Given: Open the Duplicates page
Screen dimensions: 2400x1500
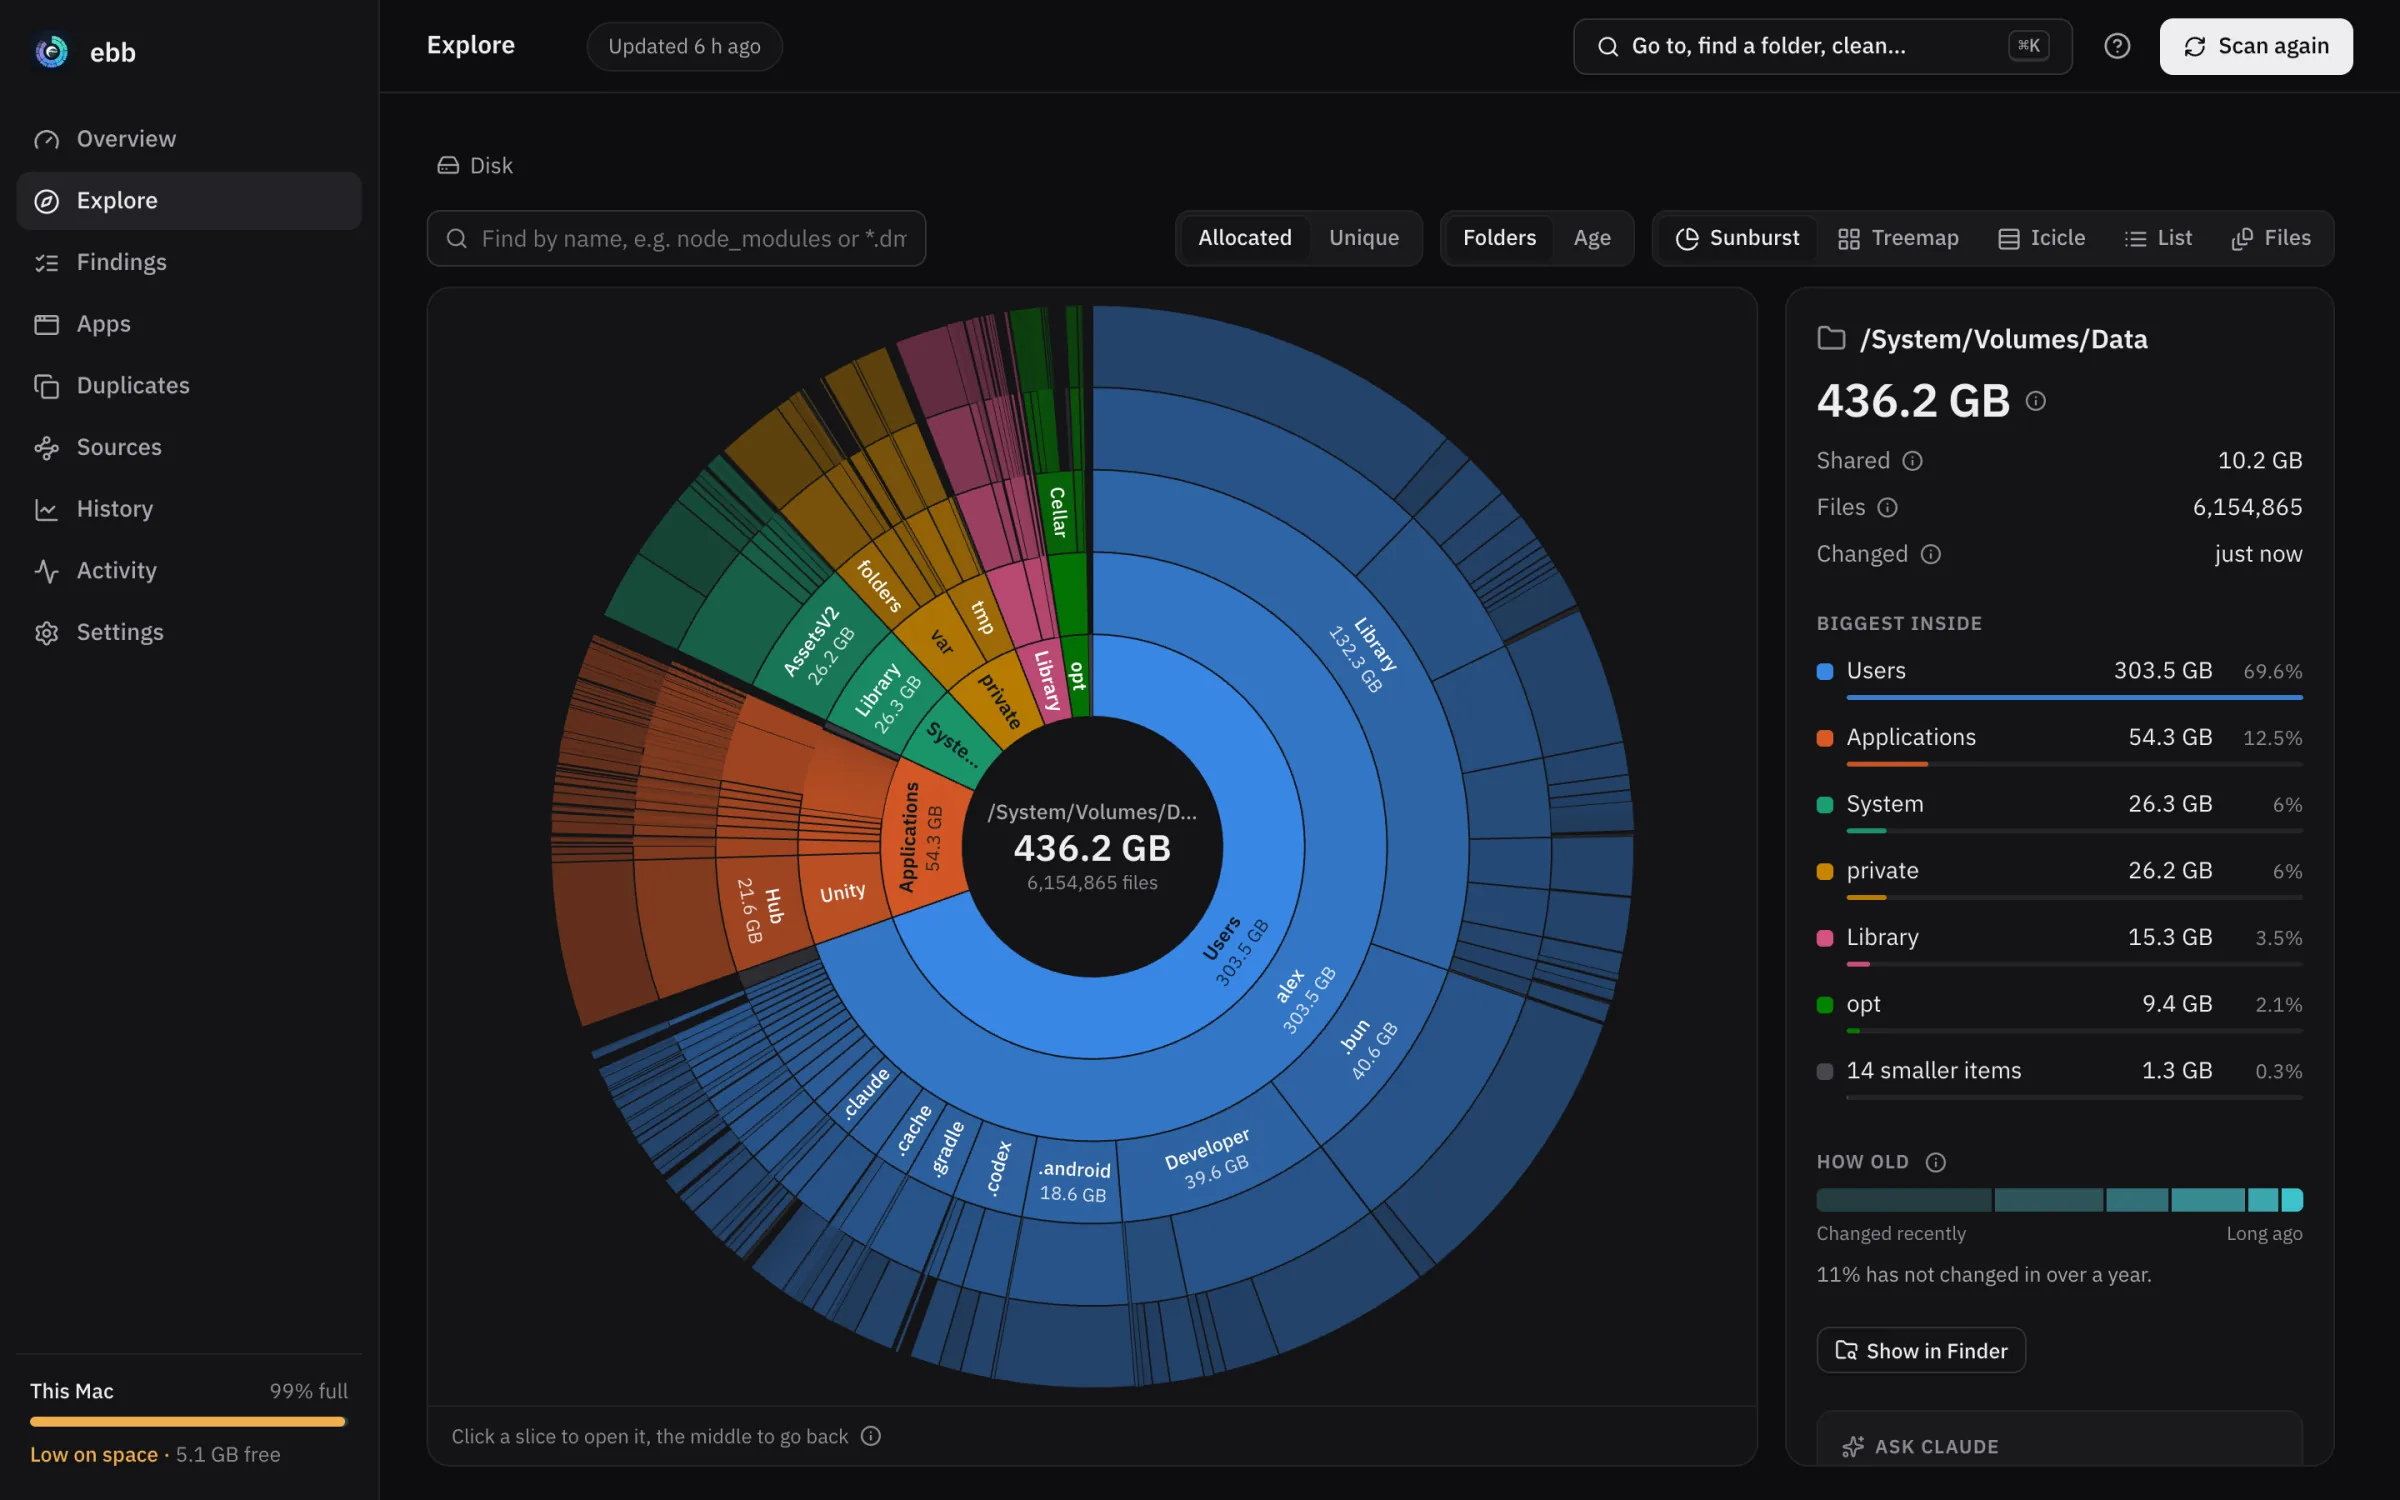Looking at the screenshot, I should click(x=189, y=386).
